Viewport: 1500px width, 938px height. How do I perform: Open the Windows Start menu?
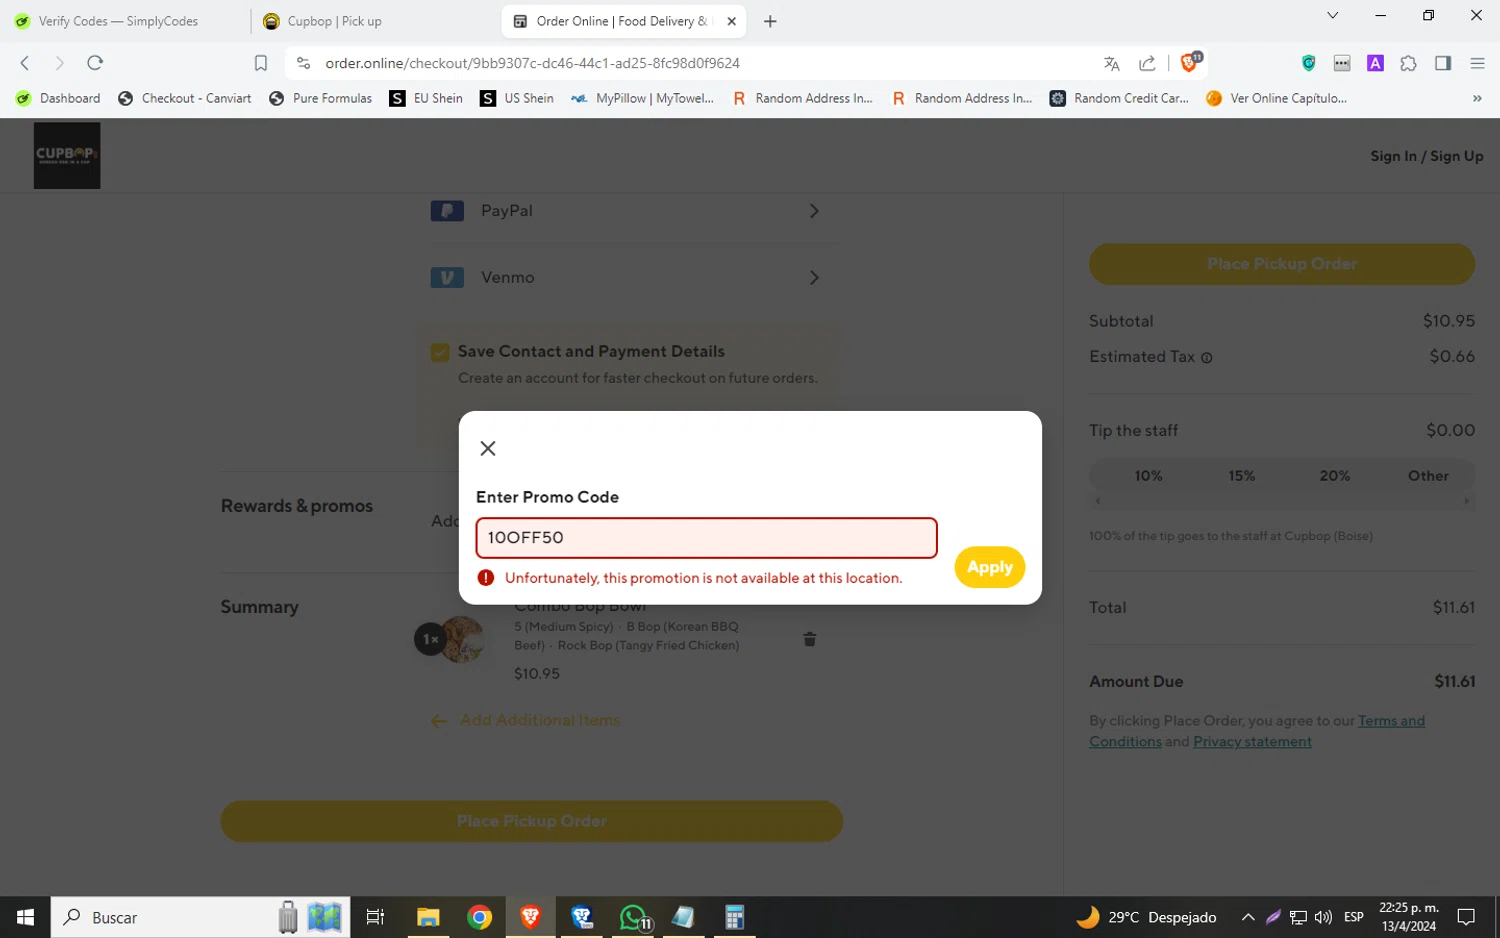[x=25, y=917]
